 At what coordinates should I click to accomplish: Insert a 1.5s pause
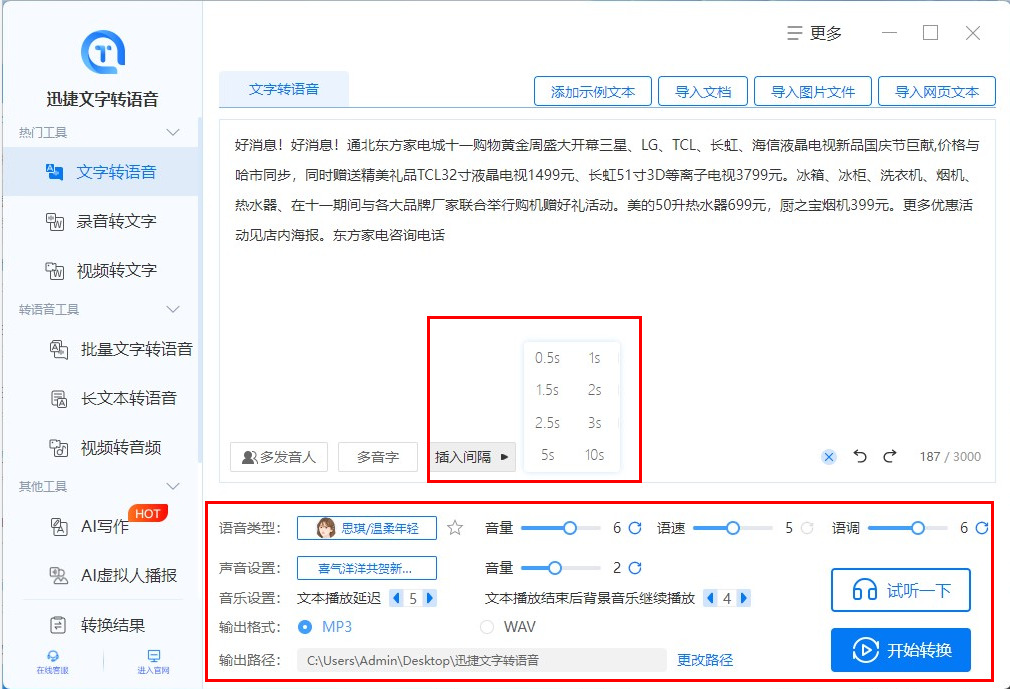[548, 390]
